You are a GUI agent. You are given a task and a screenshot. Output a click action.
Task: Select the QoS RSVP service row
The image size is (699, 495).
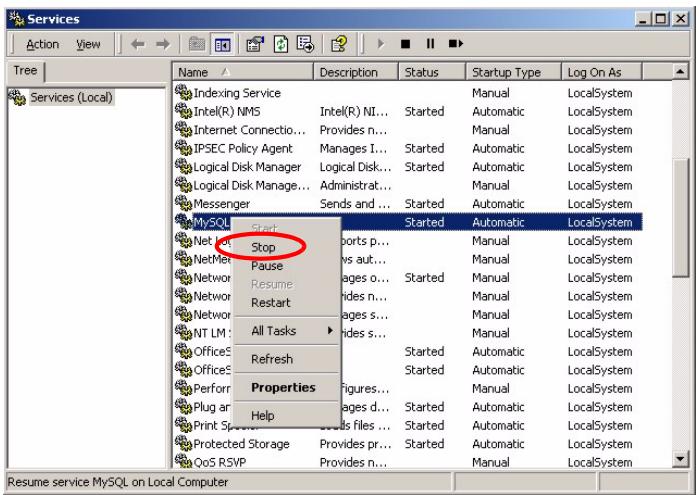(407, 462)
